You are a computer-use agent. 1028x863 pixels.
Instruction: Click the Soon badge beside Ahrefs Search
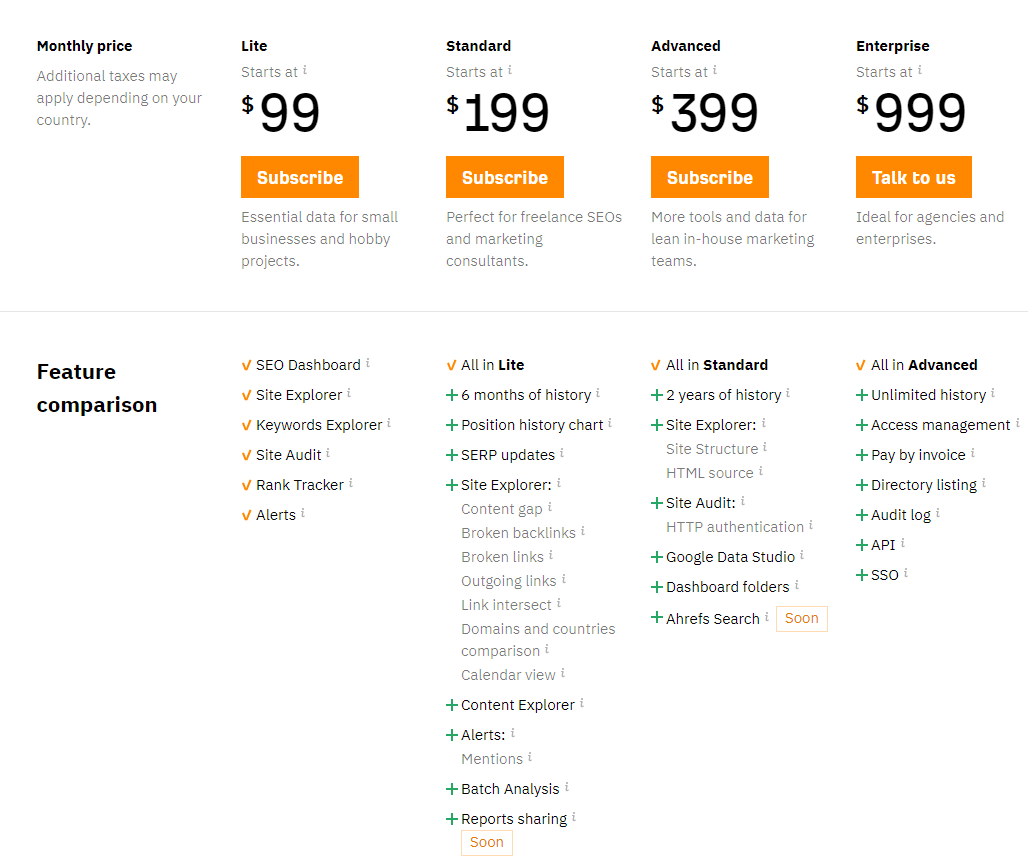pos(802,618)
